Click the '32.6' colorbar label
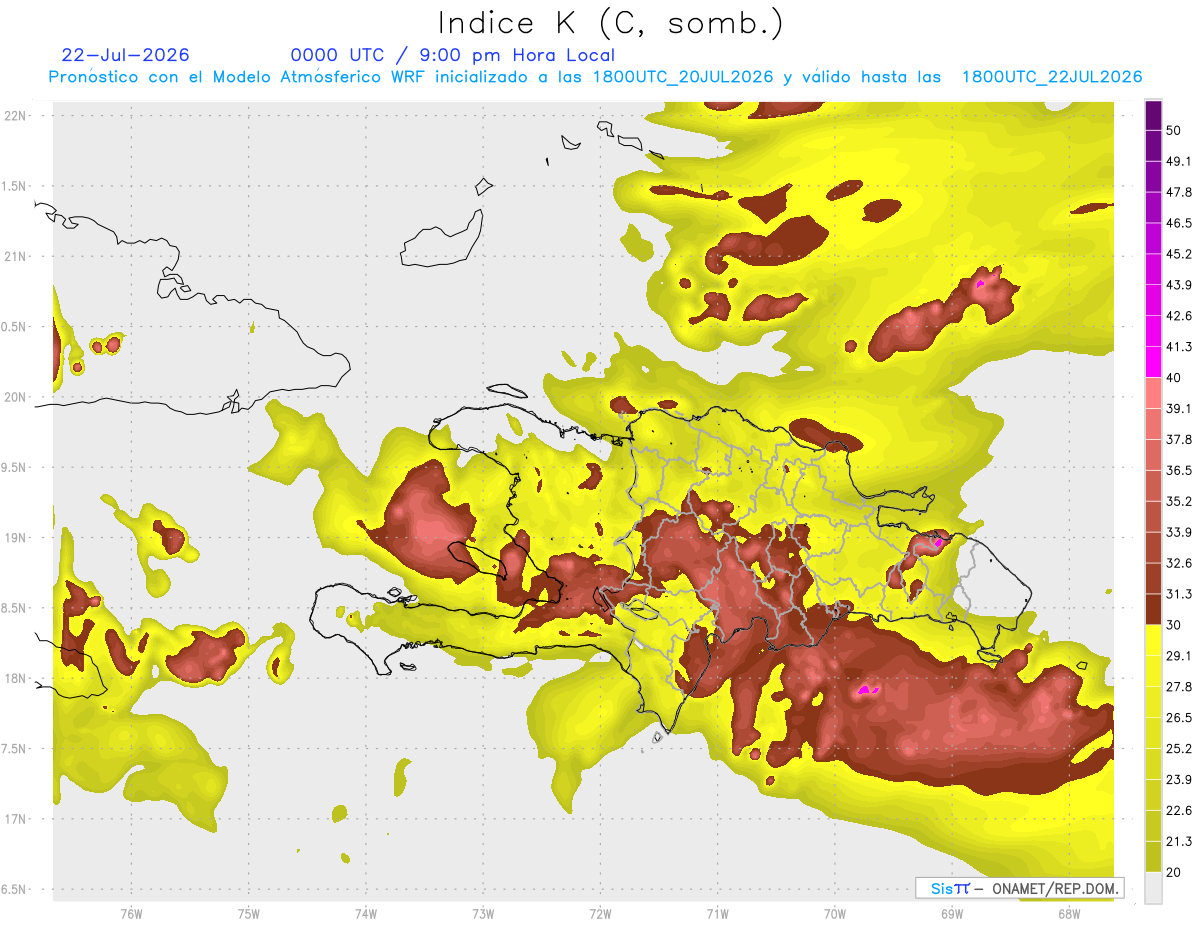1200x927 pixels. pyautogui.click(x=1178, y=563)
